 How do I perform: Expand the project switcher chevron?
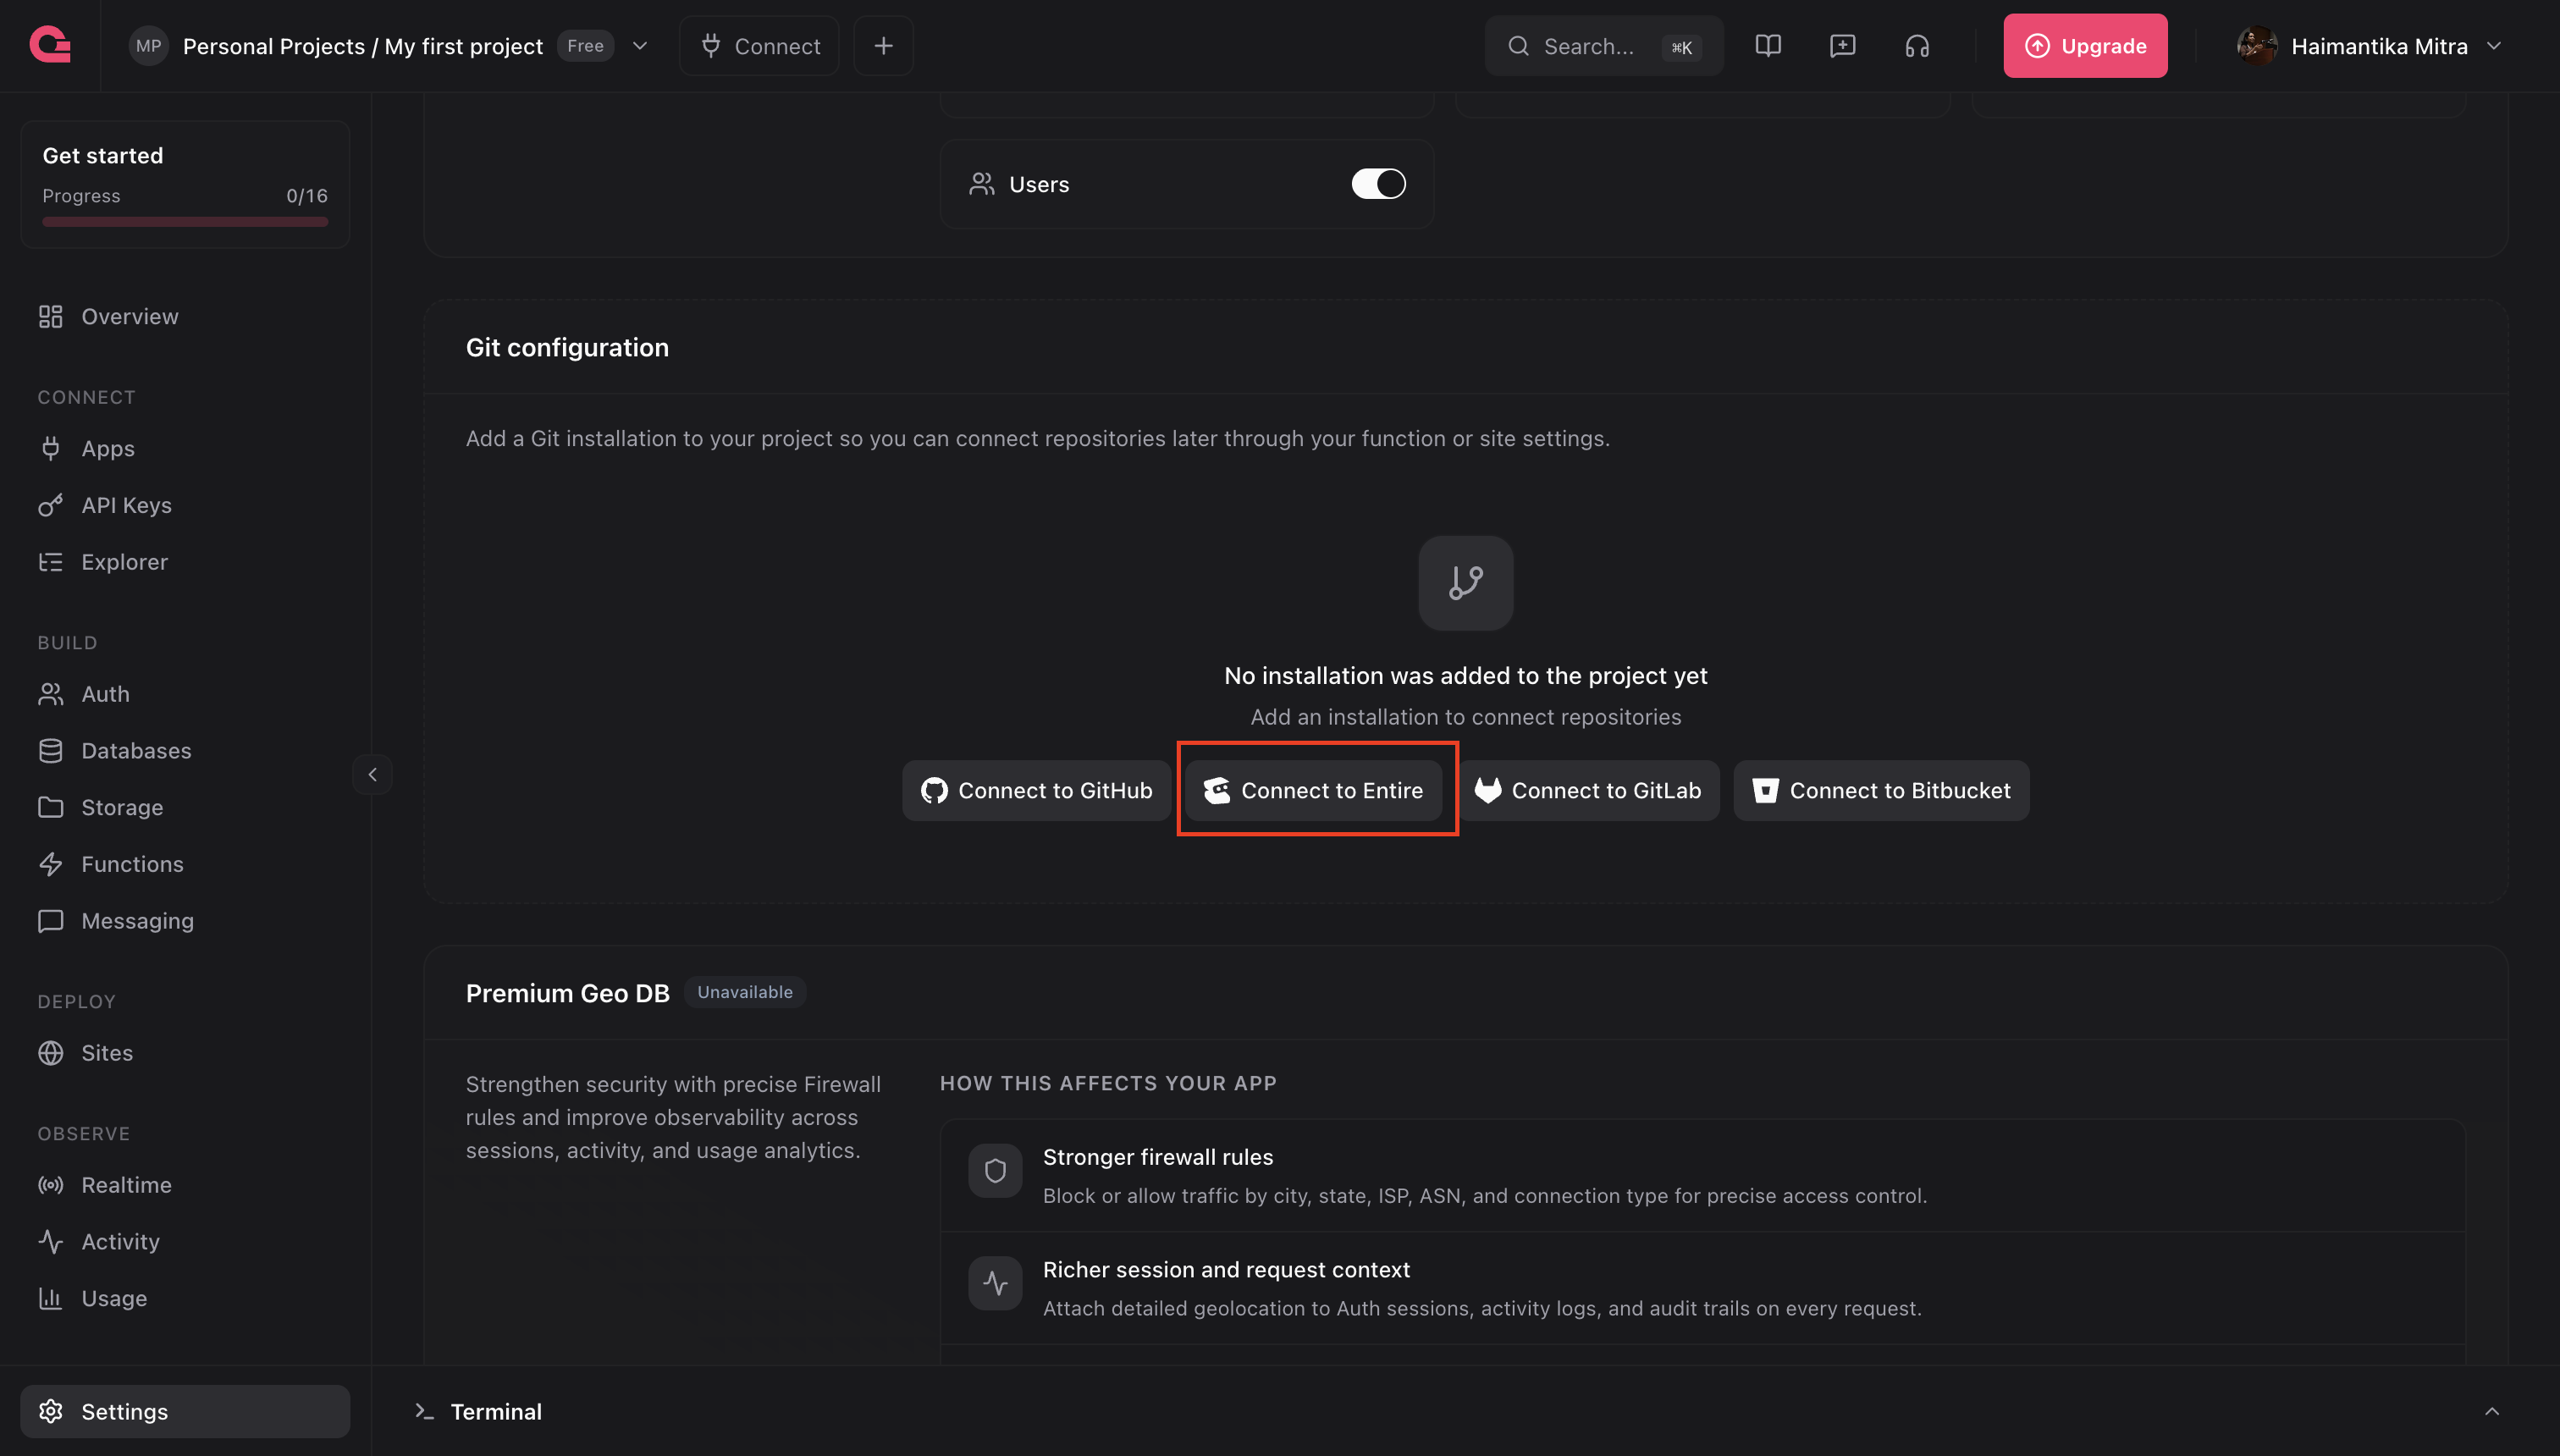point(640,46)
